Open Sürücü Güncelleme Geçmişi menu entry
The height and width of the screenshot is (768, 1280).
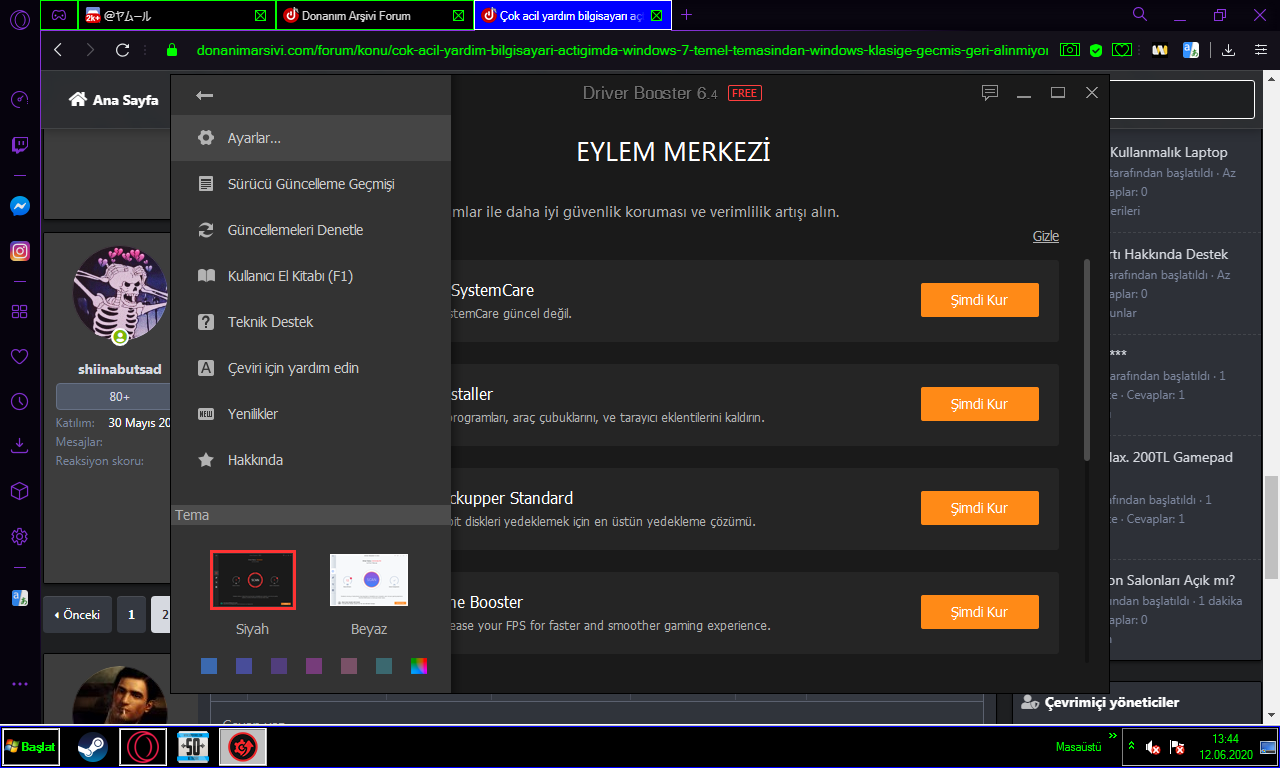311,184
